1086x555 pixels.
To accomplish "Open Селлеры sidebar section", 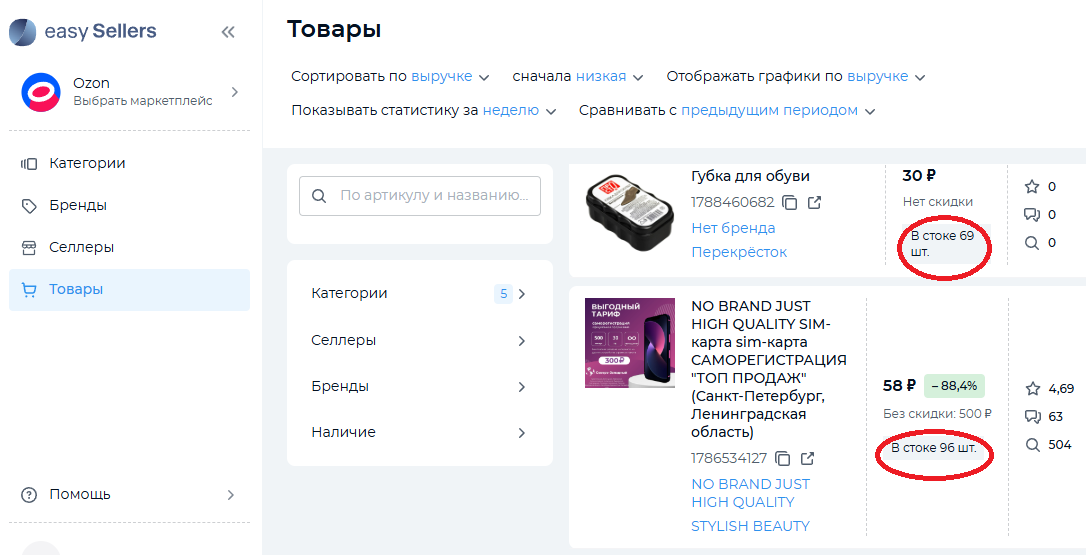I will [81, 247].
